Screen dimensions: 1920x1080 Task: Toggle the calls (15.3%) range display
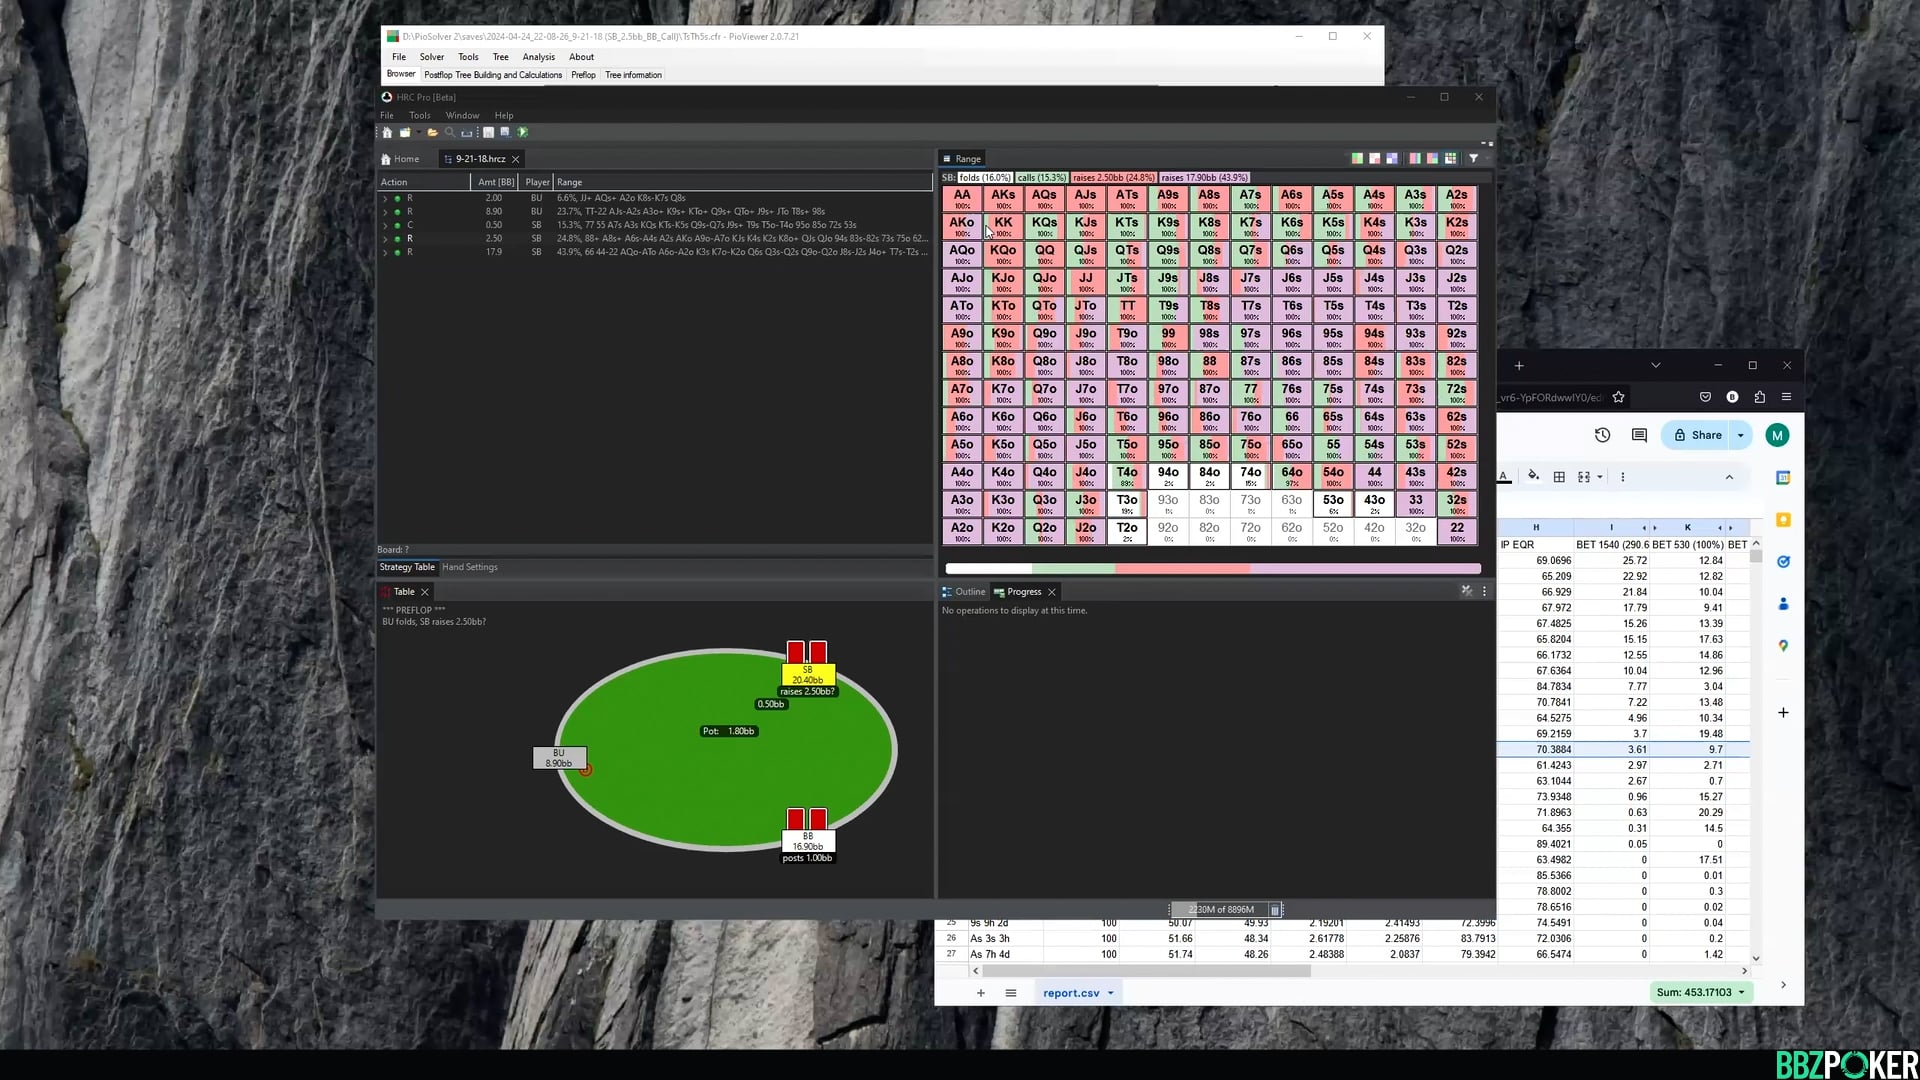[1041, 177]
